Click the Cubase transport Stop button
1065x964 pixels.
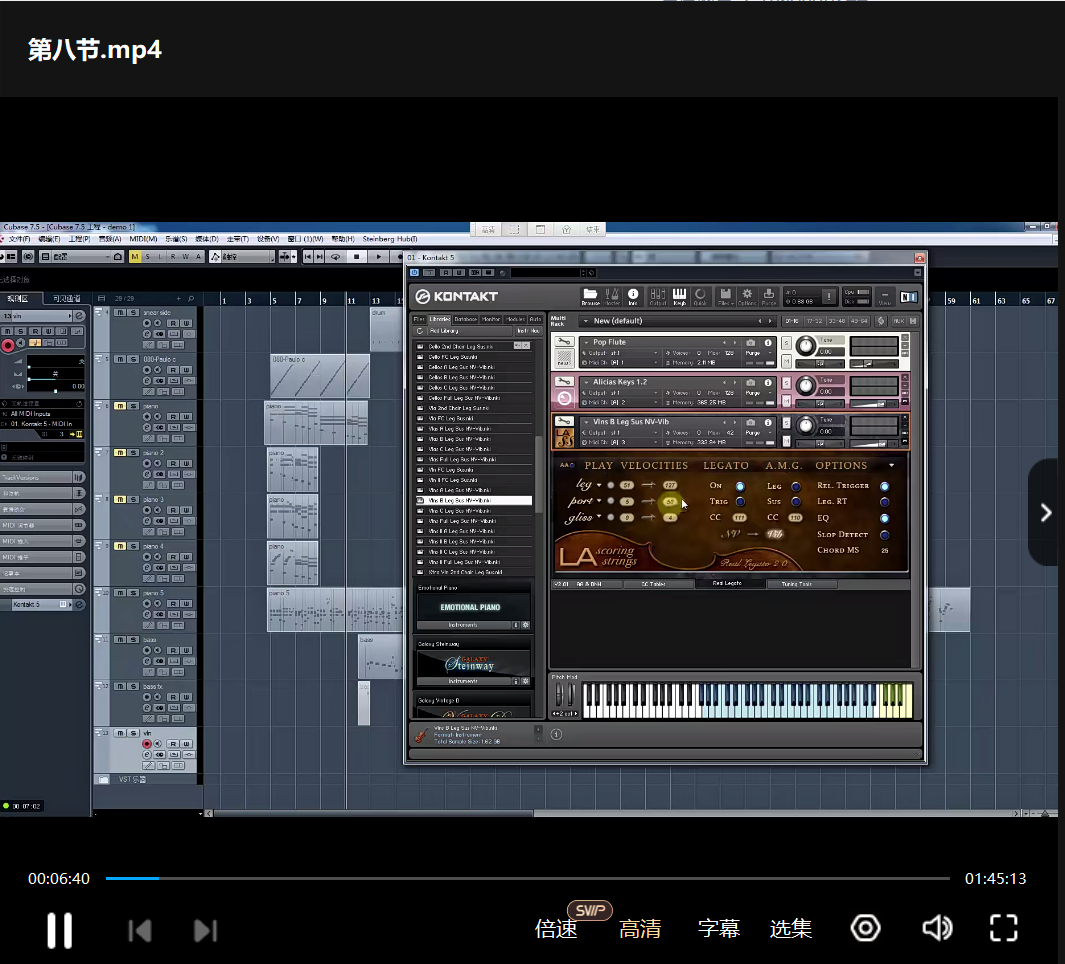357,257
